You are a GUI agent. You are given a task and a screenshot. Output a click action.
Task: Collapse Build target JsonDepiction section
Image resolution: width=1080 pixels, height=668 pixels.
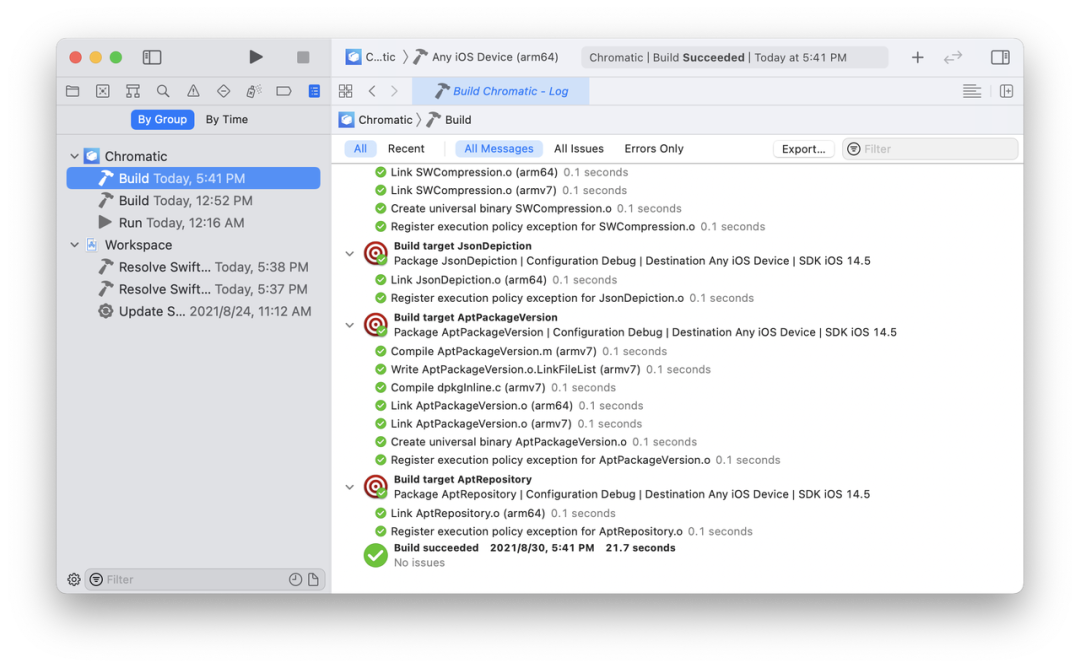350,254
